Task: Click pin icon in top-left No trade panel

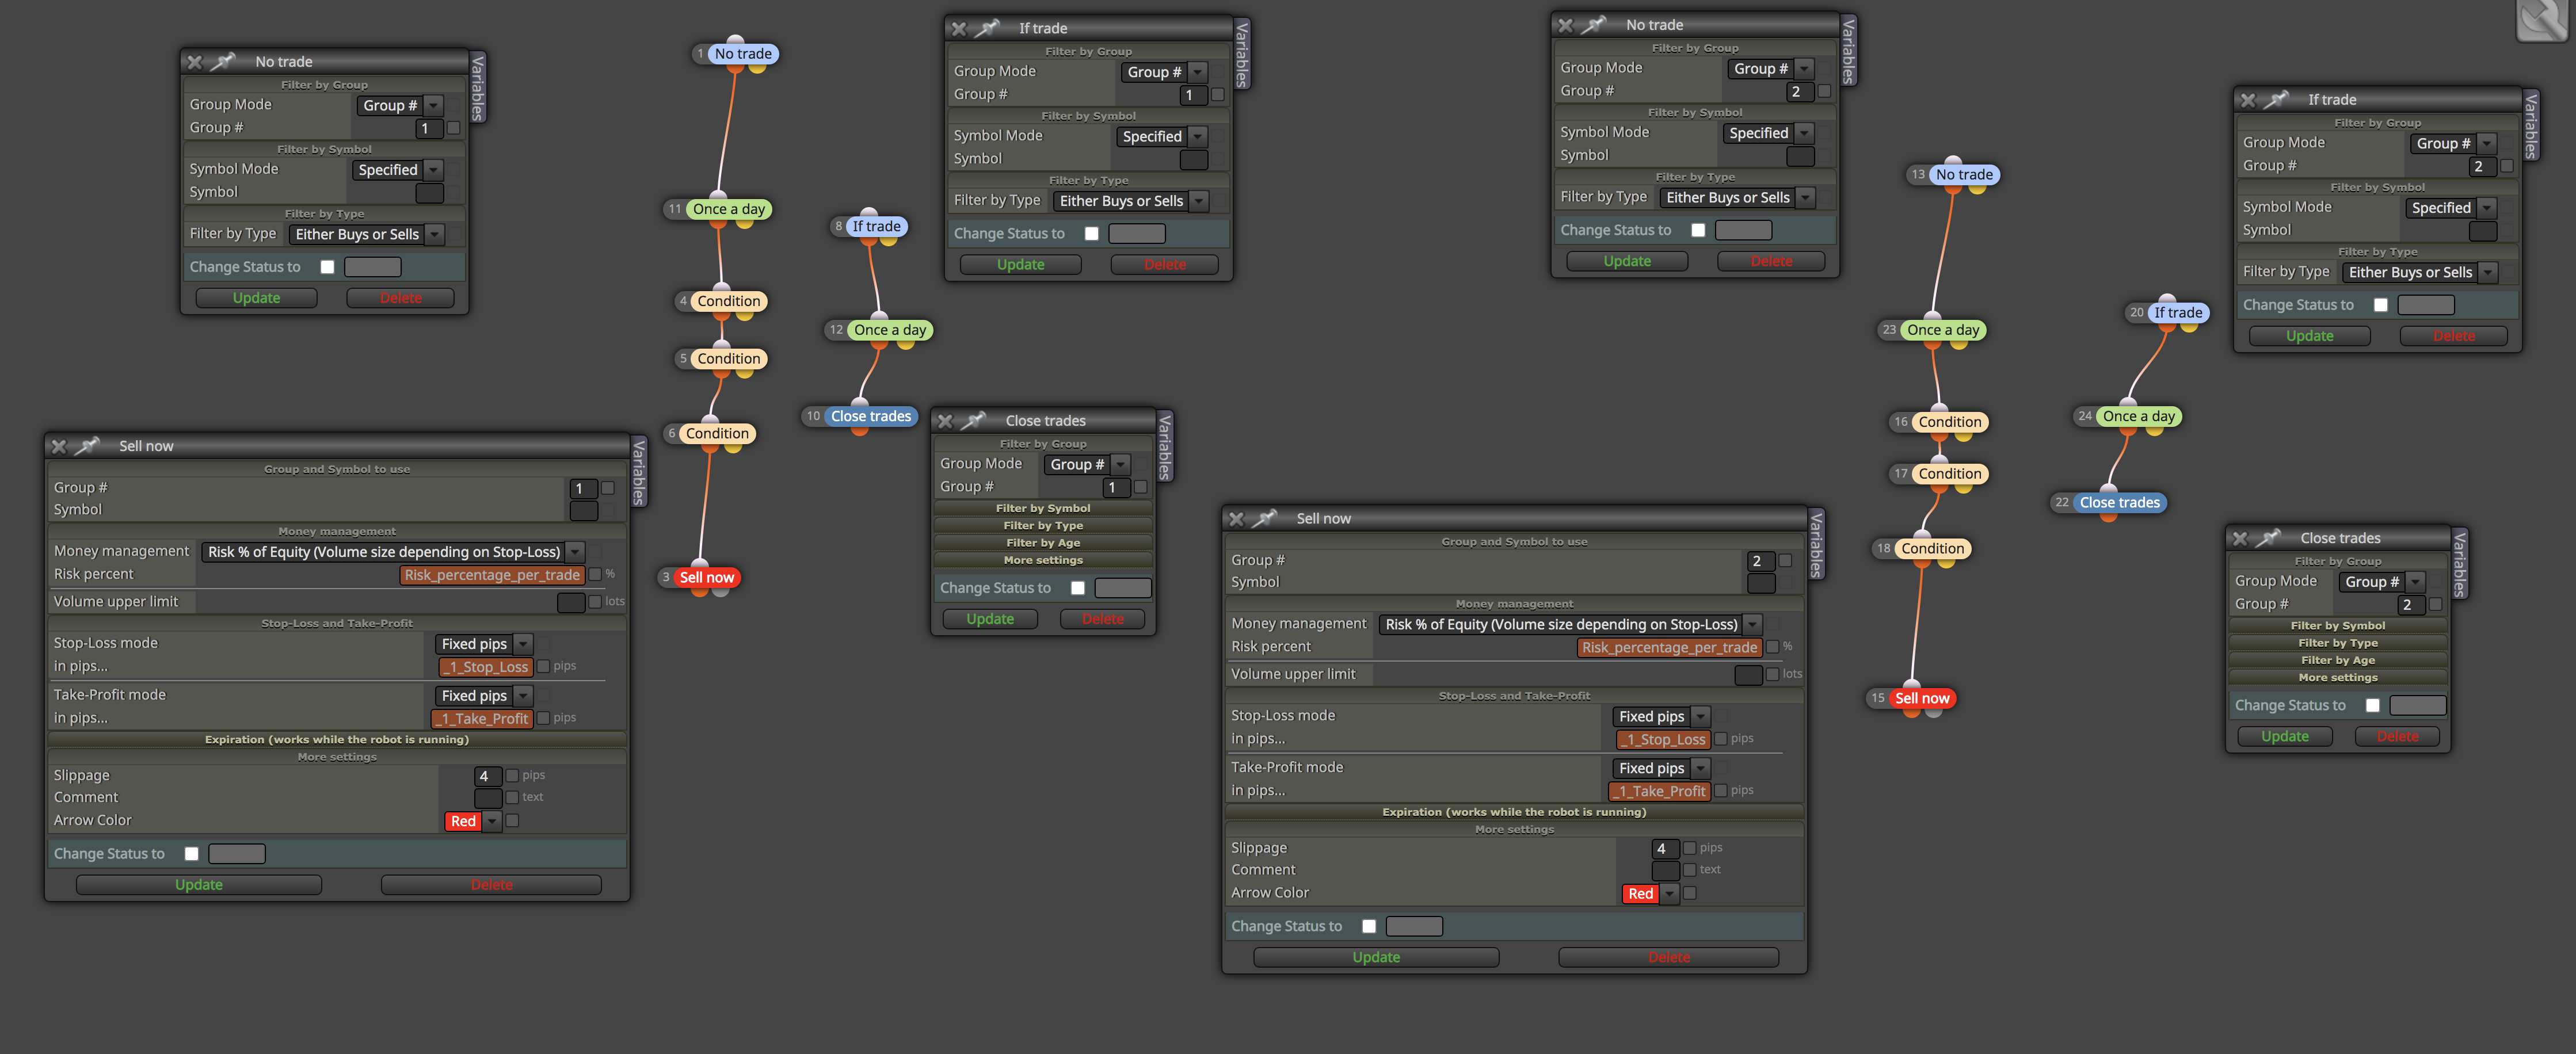Action: (x=223, y=62)
